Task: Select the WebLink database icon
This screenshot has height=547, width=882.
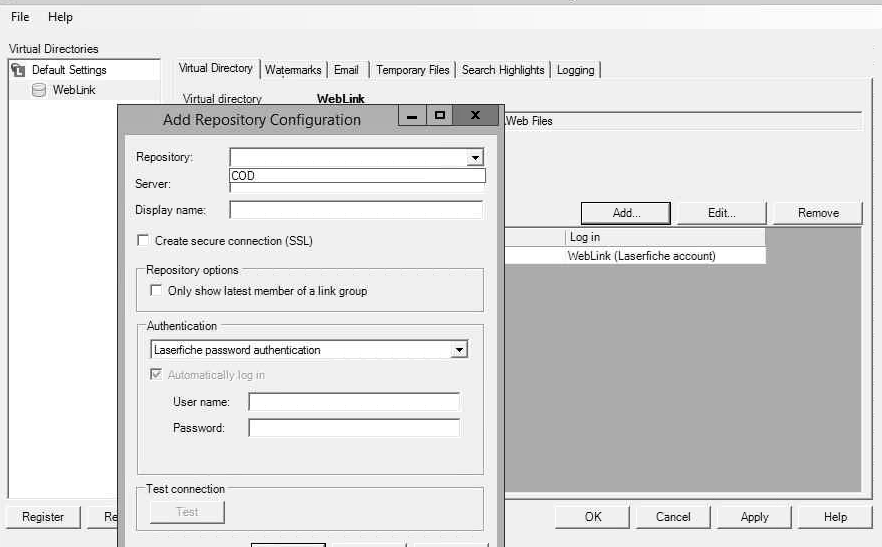Action: [x=39, y=90]
